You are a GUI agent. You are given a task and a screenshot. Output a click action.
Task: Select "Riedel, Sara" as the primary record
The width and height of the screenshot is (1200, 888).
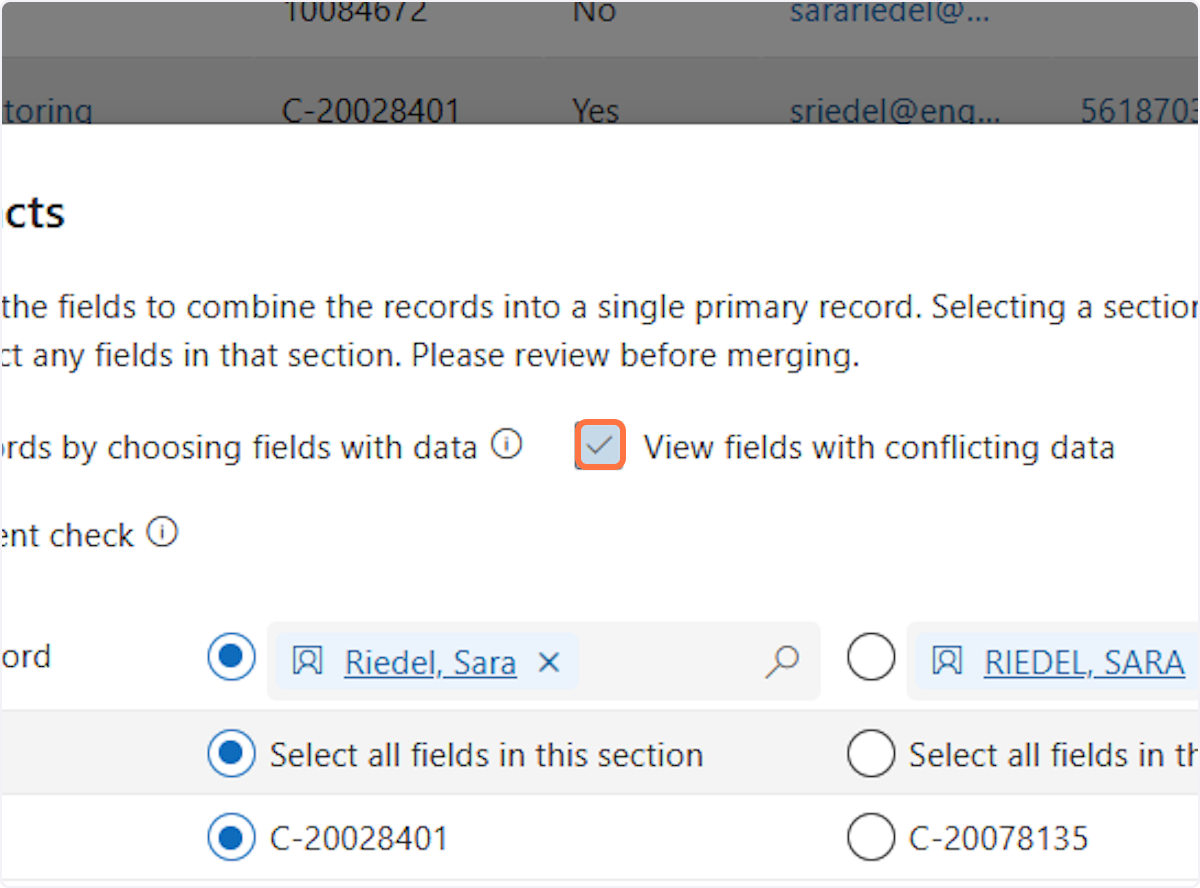pos(231,657)
